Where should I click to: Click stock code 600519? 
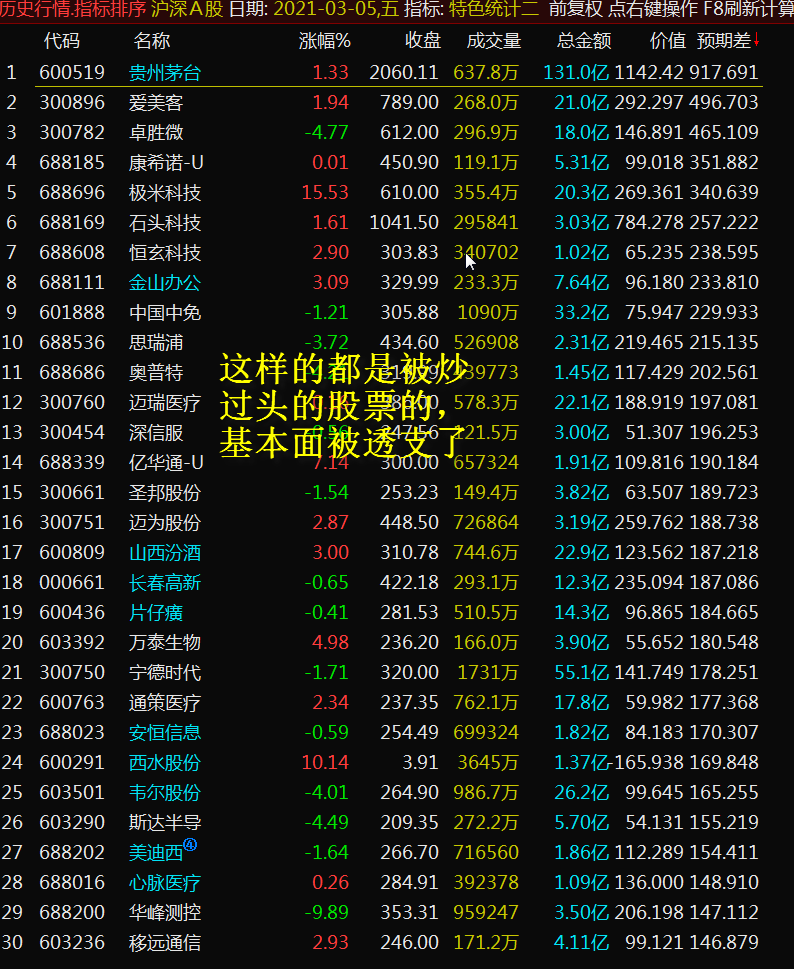(72, 72)
